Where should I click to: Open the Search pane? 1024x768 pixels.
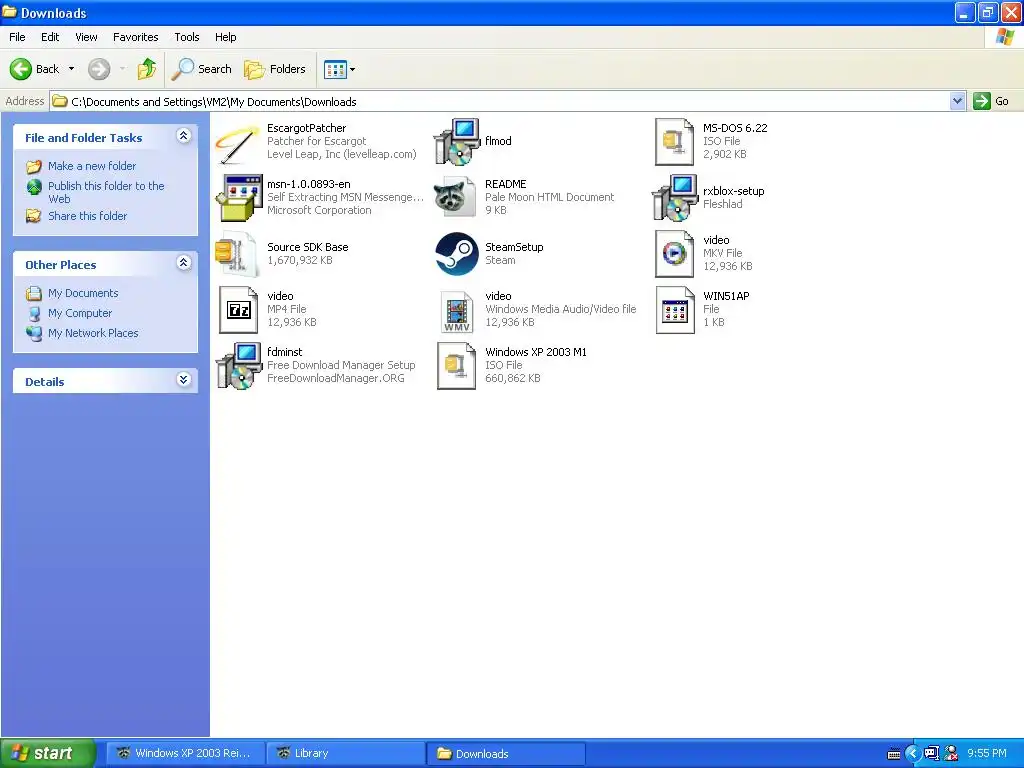point(201,69)
